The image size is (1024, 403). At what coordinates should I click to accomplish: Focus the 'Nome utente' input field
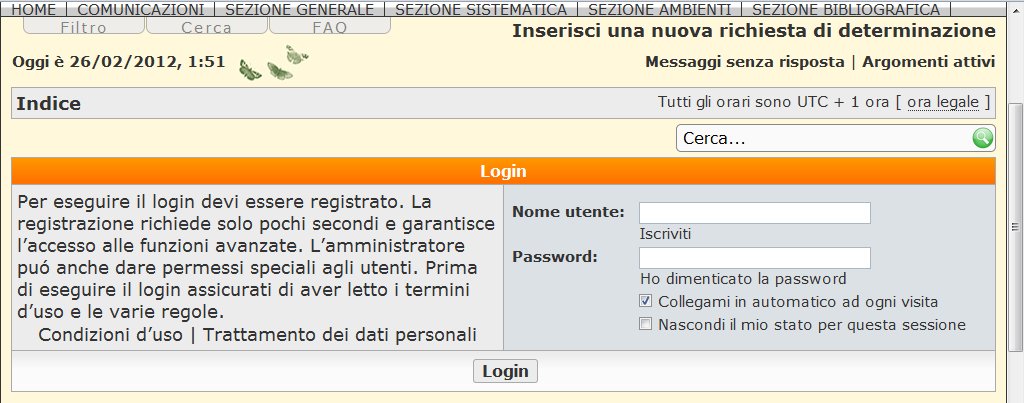coord(754,213)
